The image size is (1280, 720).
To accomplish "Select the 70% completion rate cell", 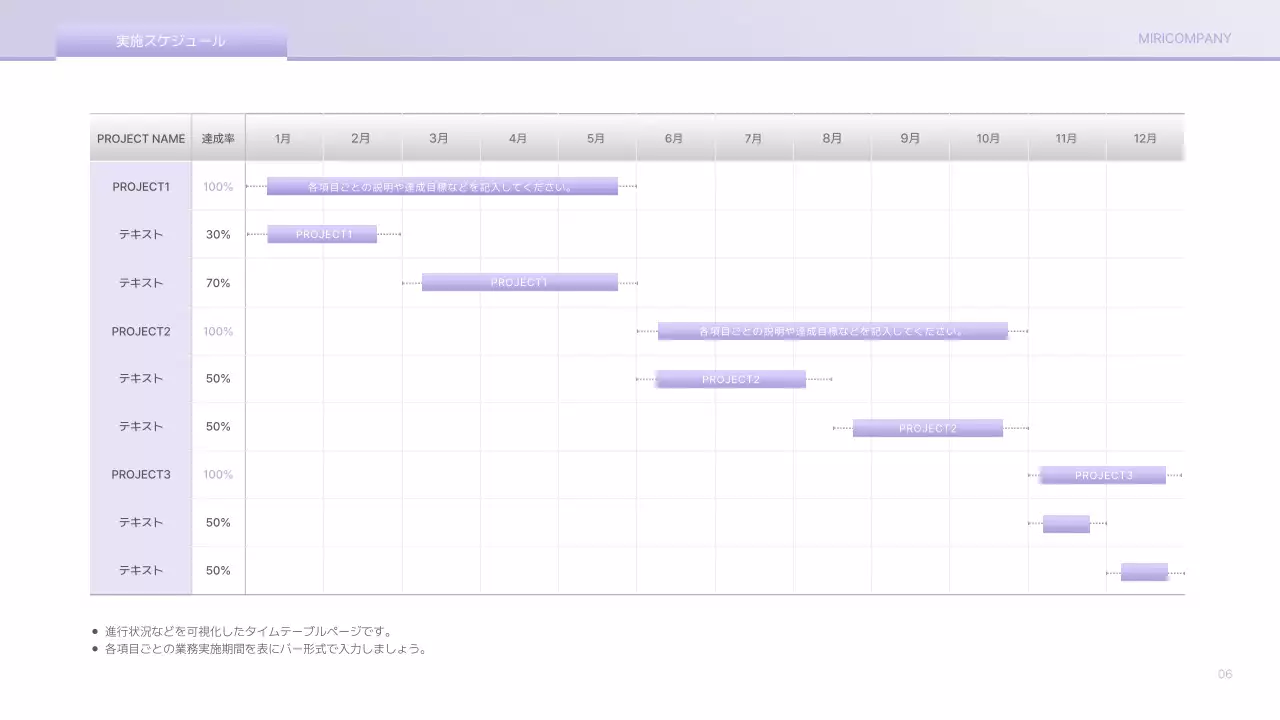I will point(218,283).
